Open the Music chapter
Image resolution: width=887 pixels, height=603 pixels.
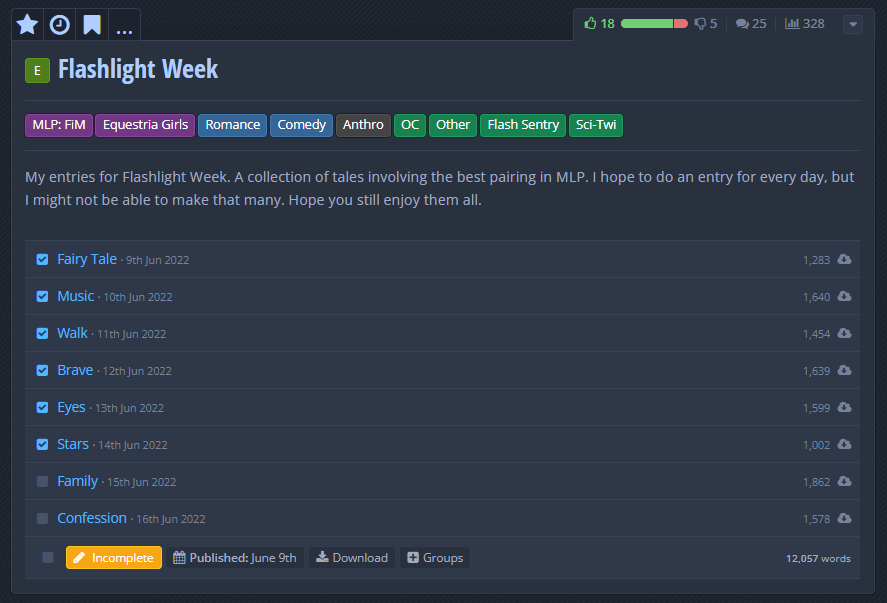75,296
